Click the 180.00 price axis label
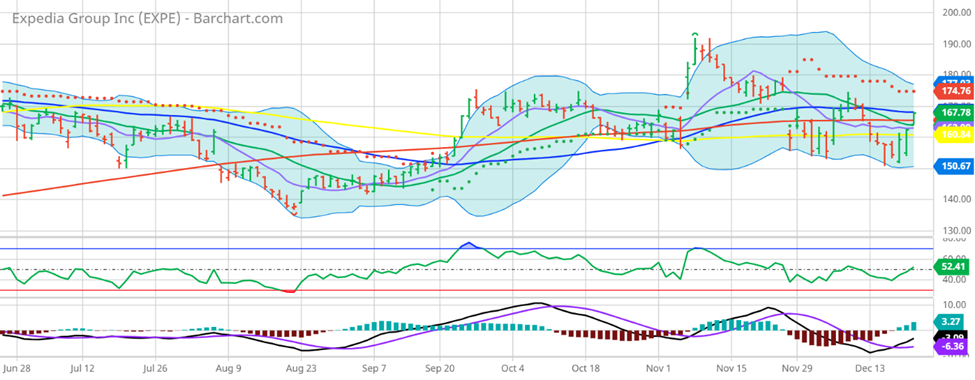The width and height of the screenshot is (975, 380). pos(956,75)
